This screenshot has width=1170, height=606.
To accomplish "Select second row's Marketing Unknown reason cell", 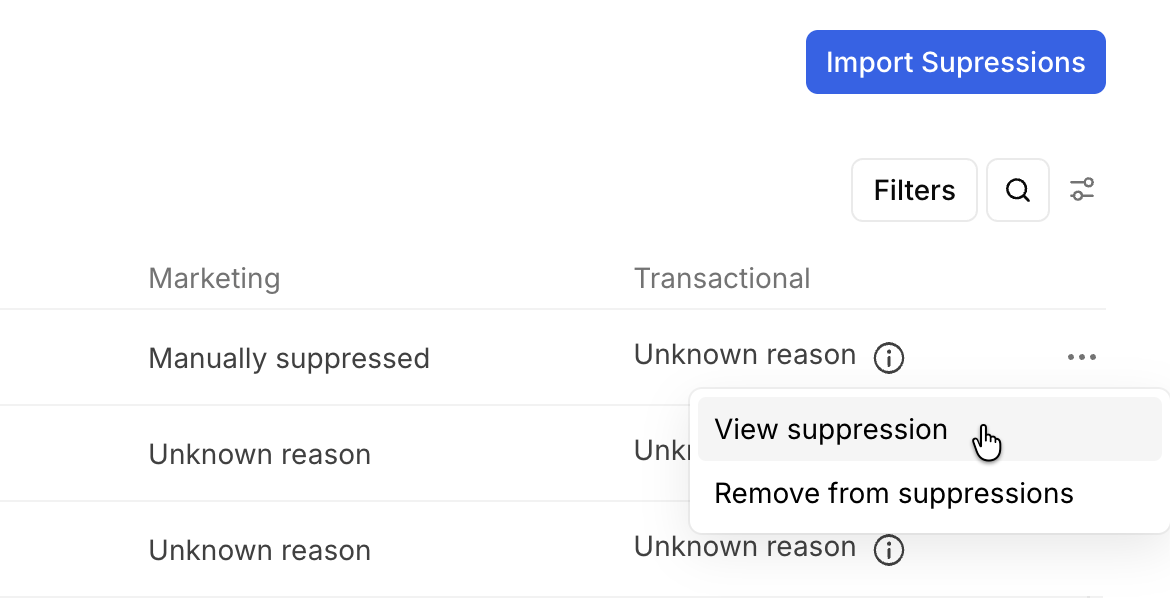I will click(x=260, y=454).
